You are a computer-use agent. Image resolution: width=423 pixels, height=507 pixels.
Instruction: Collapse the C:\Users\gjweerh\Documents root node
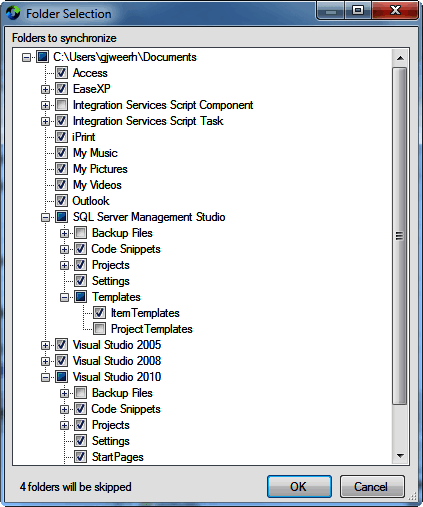tap(26, 57)
